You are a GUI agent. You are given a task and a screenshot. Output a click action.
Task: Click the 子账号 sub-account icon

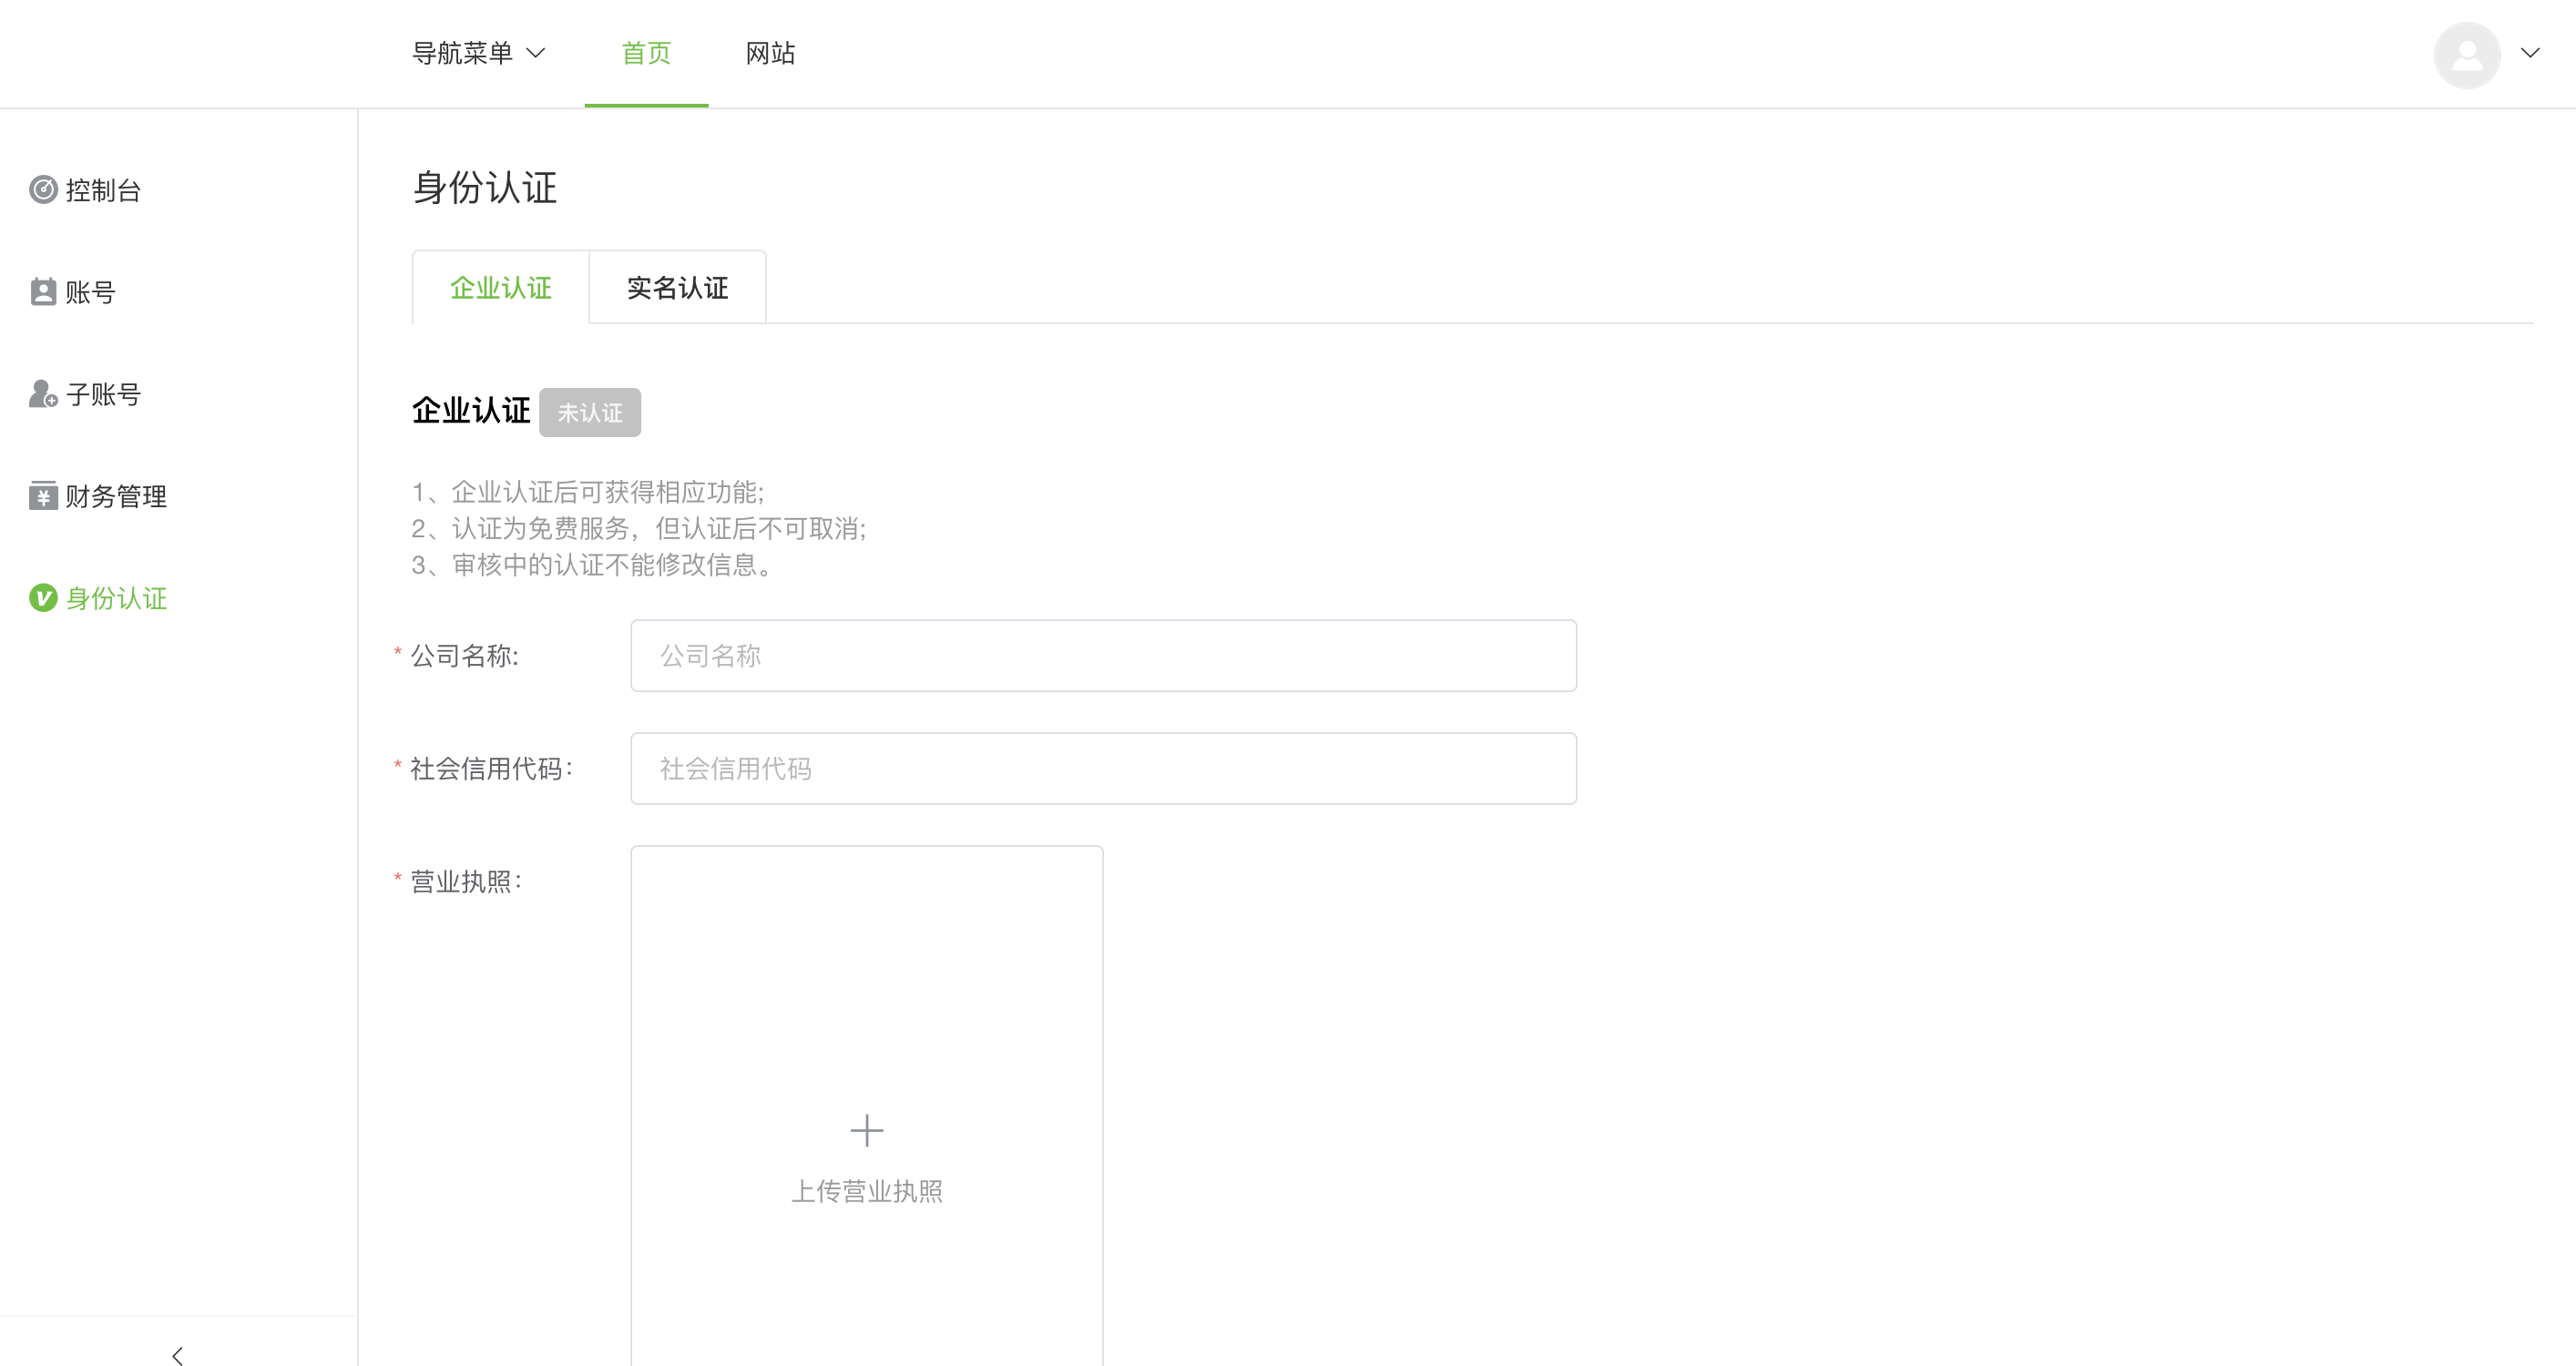pos(43,394)
